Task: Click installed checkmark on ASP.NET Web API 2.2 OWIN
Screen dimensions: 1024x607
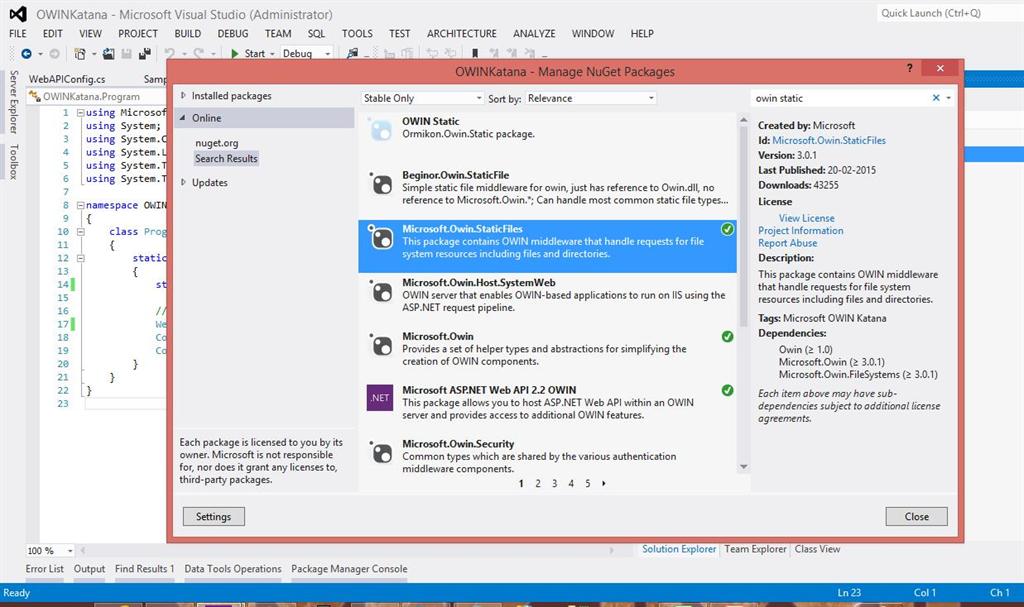Action: (x=727, y=390)
